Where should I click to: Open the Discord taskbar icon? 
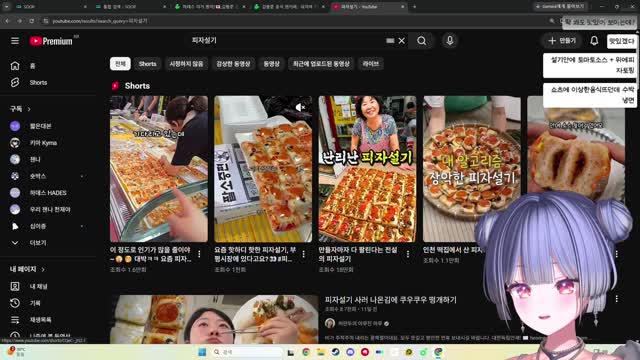(x=350, y=352)
